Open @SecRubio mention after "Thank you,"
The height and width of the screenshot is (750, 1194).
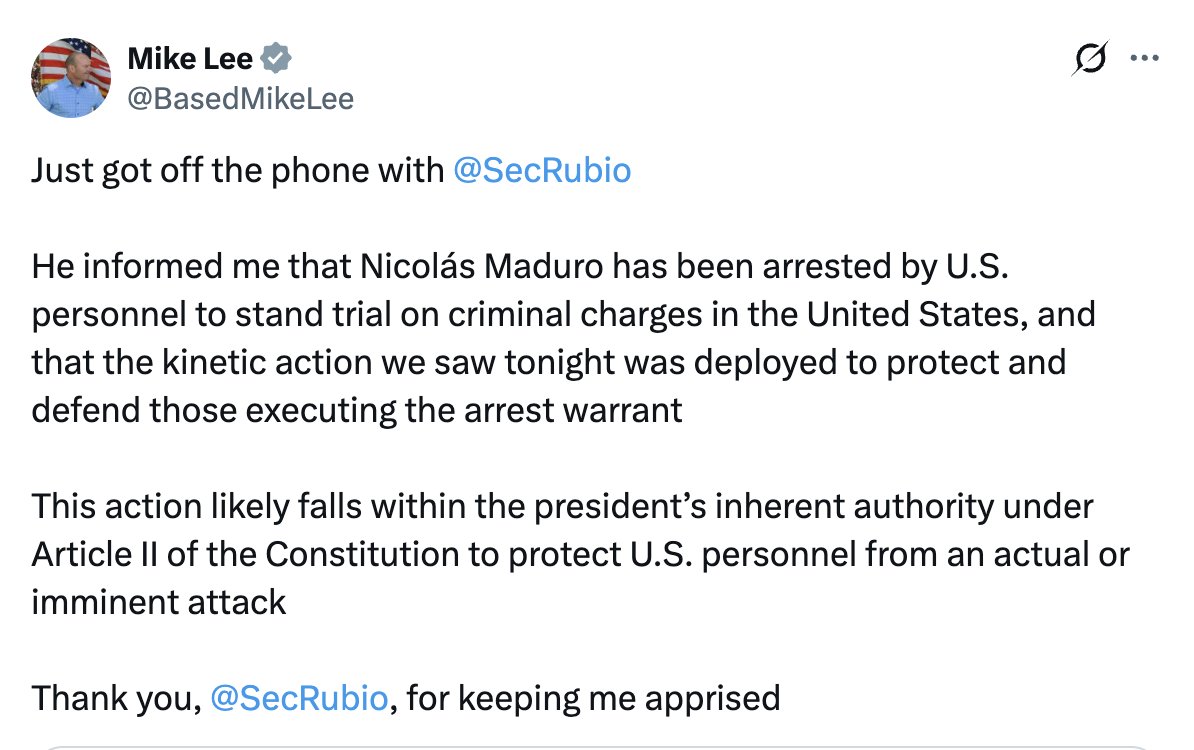click(x=299, y=697)
